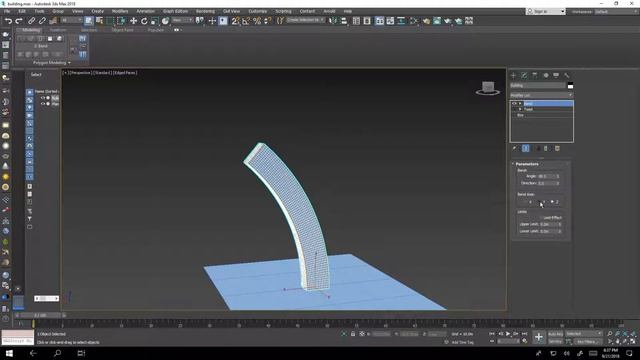Toggle selection lock padlock in status bar
Screen dimensions: 640x360
(353, 334)
